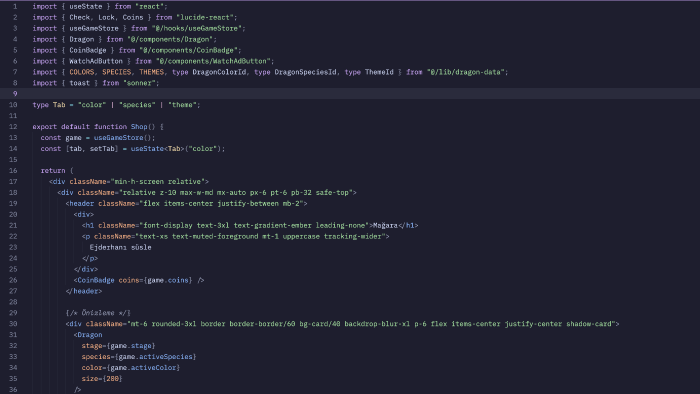The image size is (700, 394).
Task: Click the "sonner" string on line 8
Action: (139, 83)
